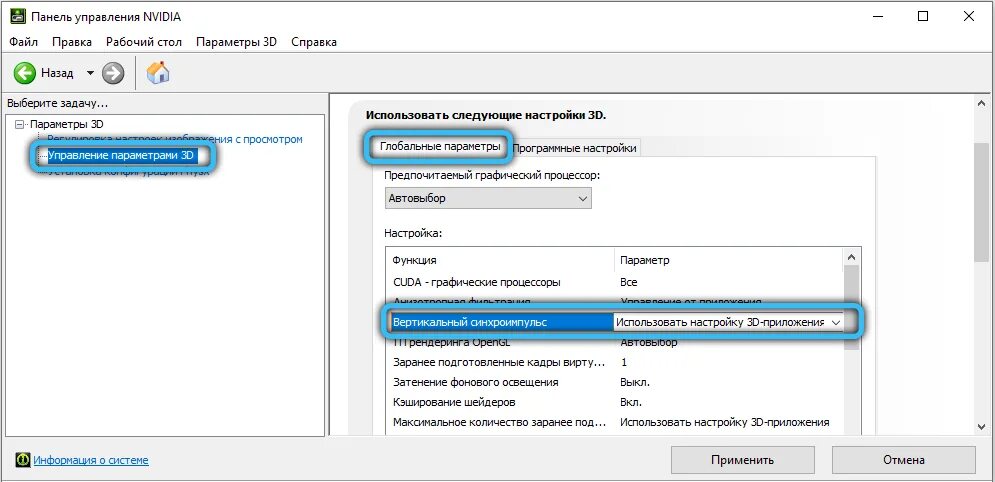Click the Назад label in toolbar
This screenshot has height=482, width=995.
click(57, 73)
